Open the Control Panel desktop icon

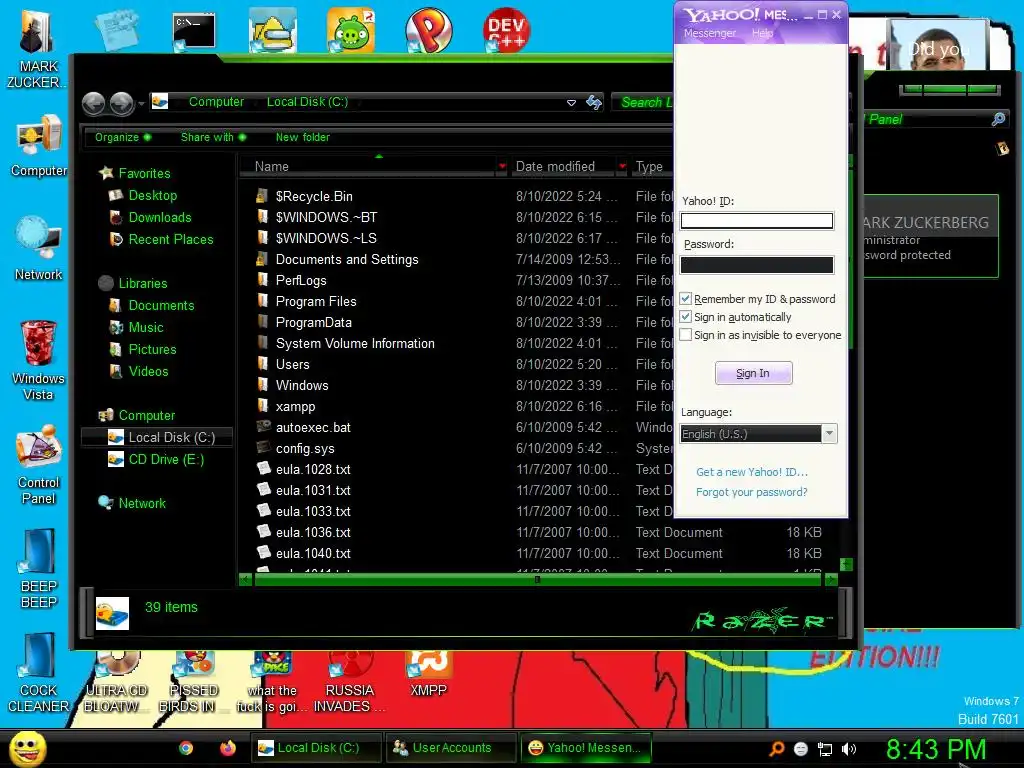coord(39,465)
